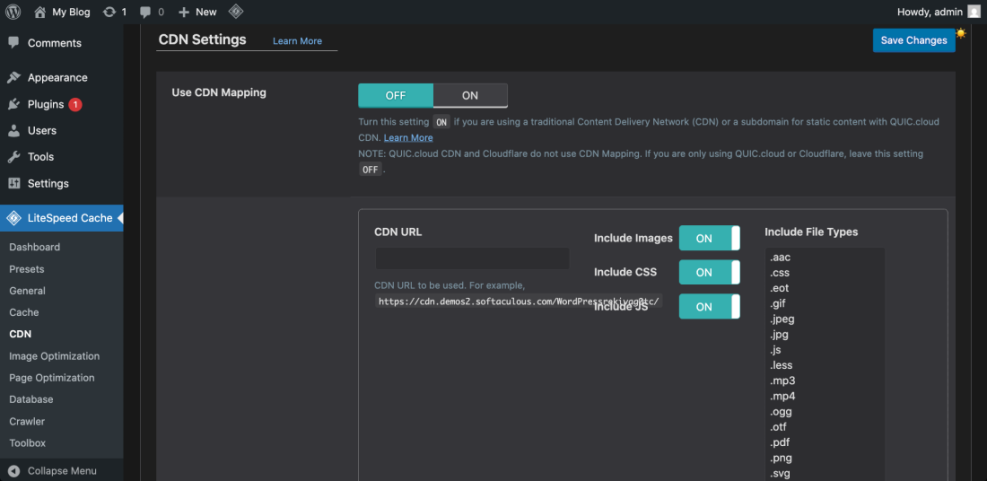
Task: Click the .css file type entry
Action: [779, 273]
